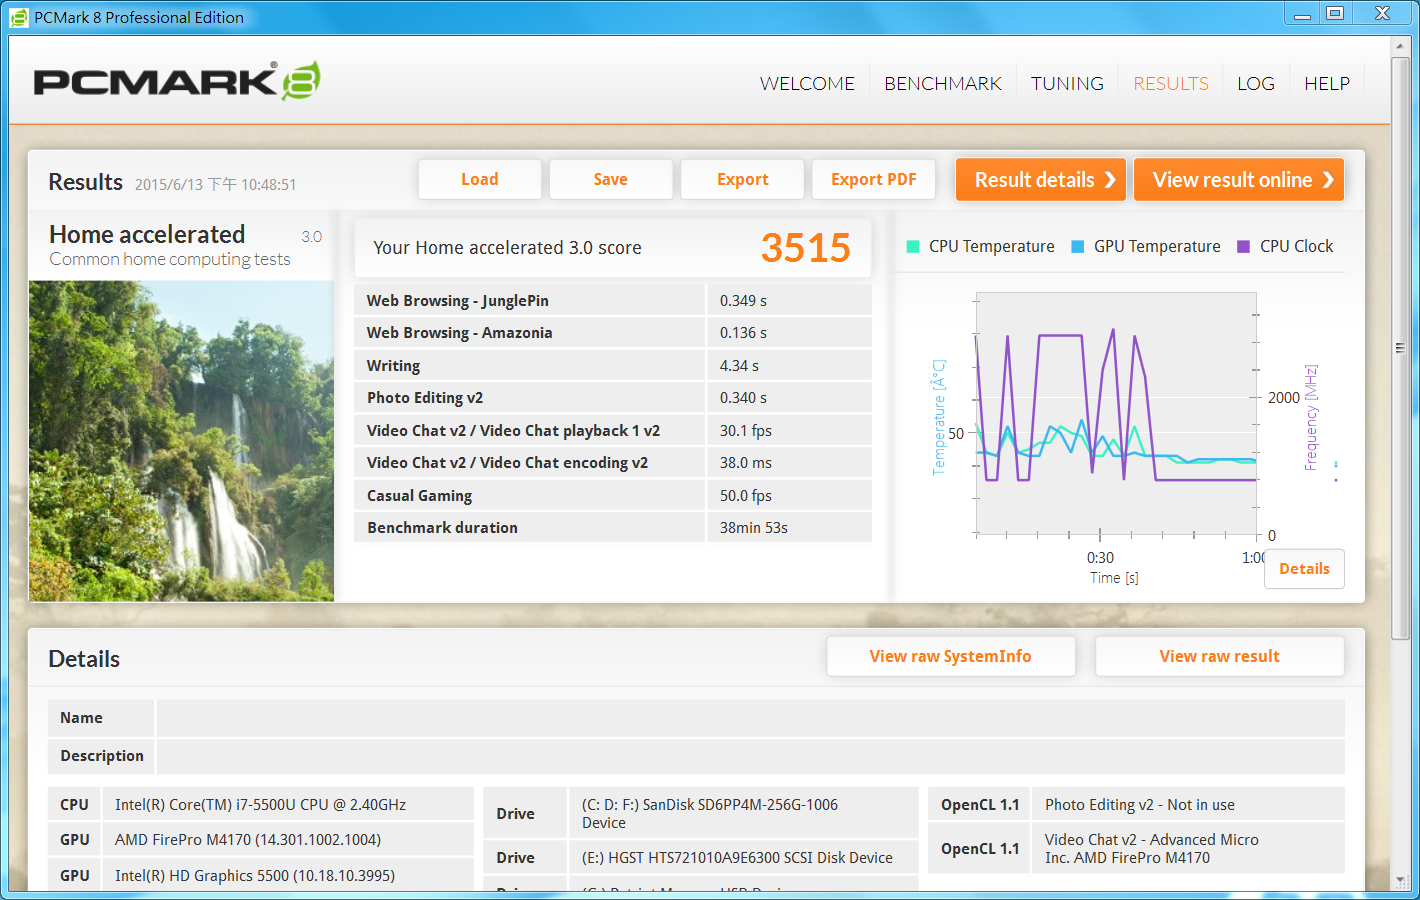Viewport: 1420px width, 900px height.
Task: Click the vertical scrollbar thumb
Action: click(1400, 348)
